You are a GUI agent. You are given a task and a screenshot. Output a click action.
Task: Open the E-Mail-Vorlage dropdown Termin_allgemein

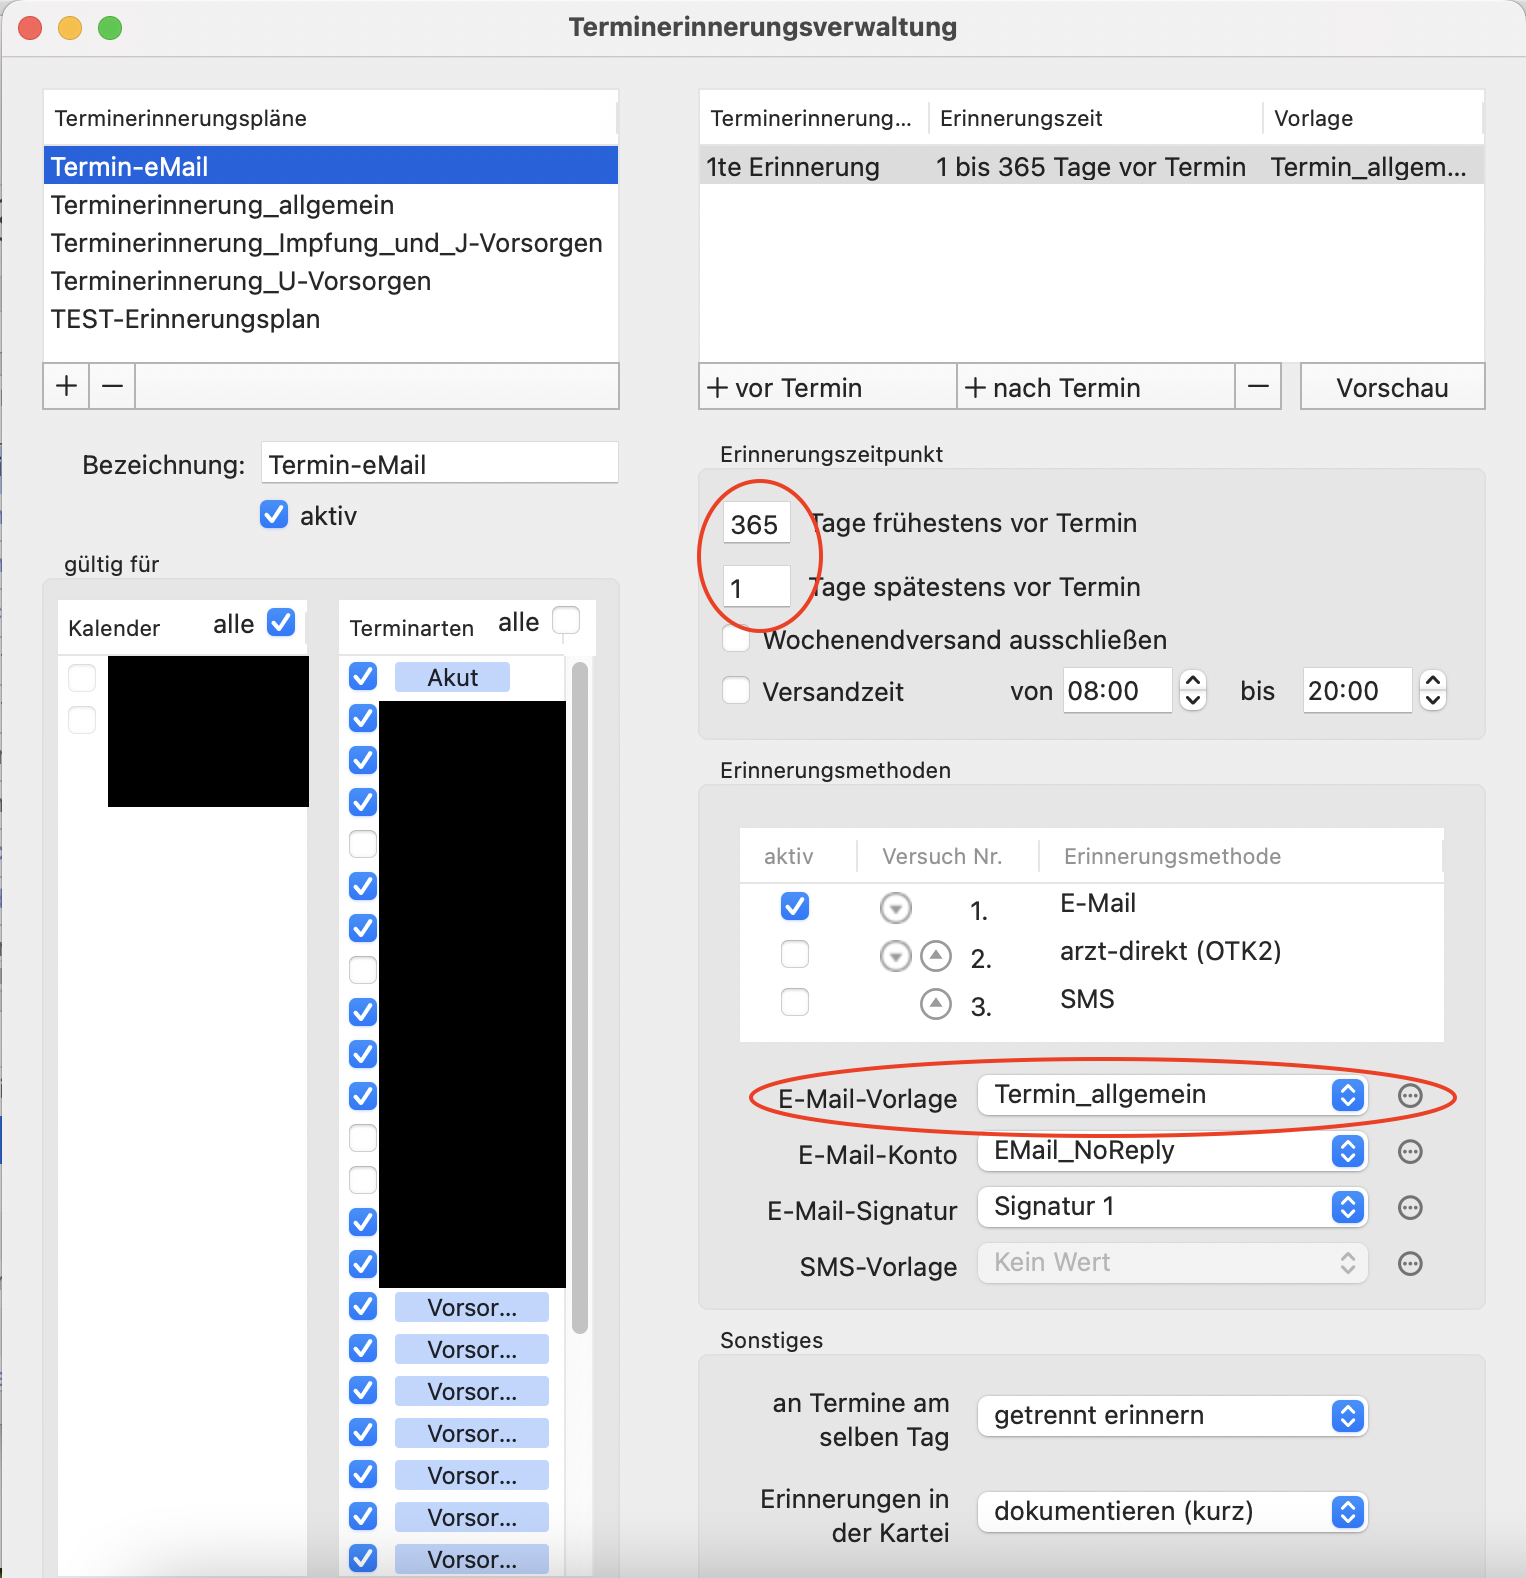(1172, 1095)
